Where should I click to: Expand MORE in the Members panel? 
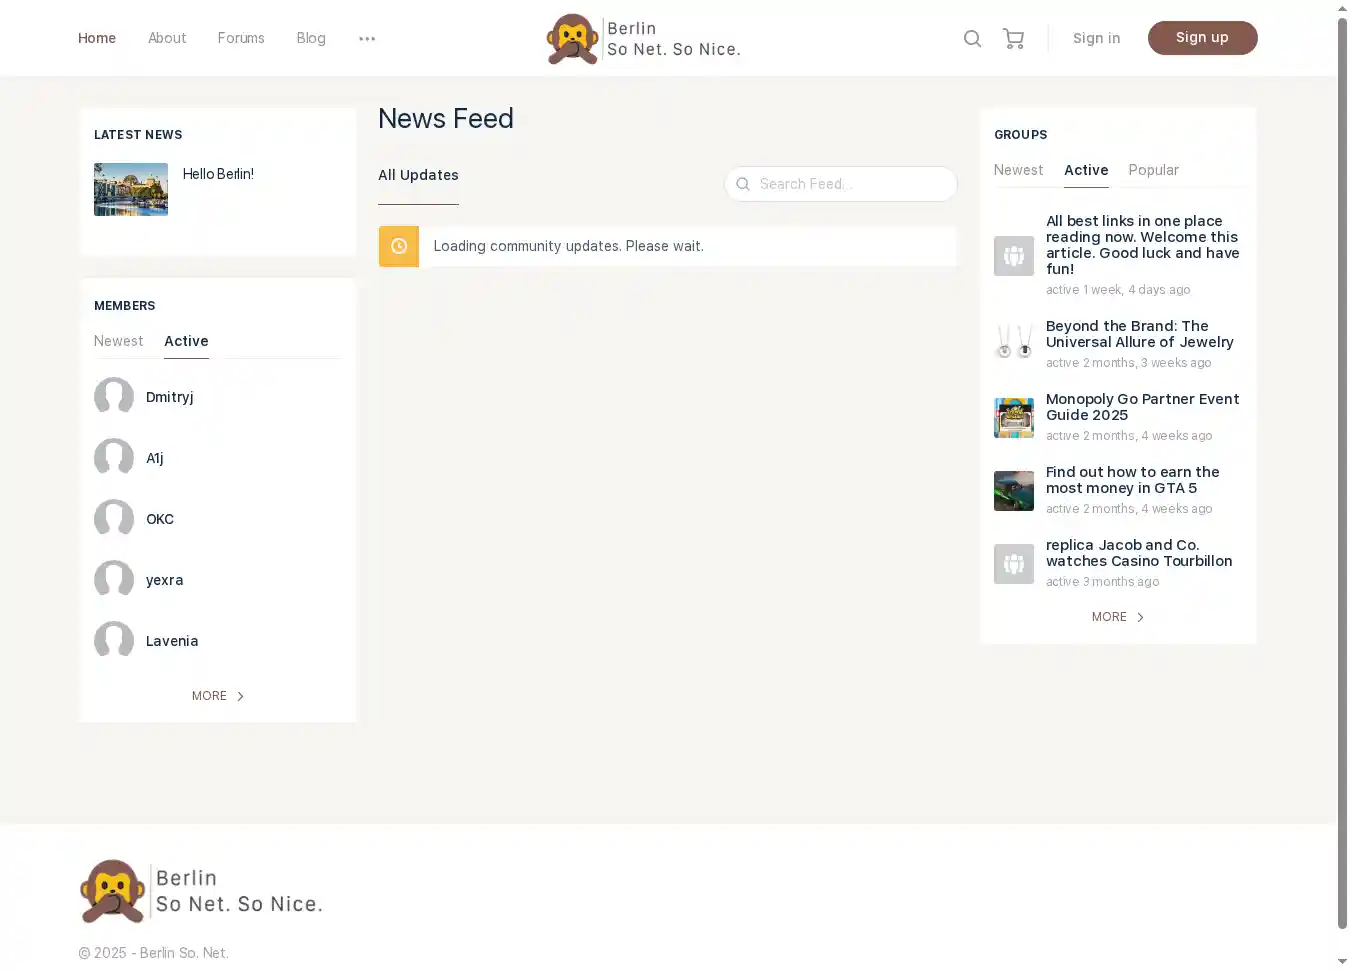217,696
